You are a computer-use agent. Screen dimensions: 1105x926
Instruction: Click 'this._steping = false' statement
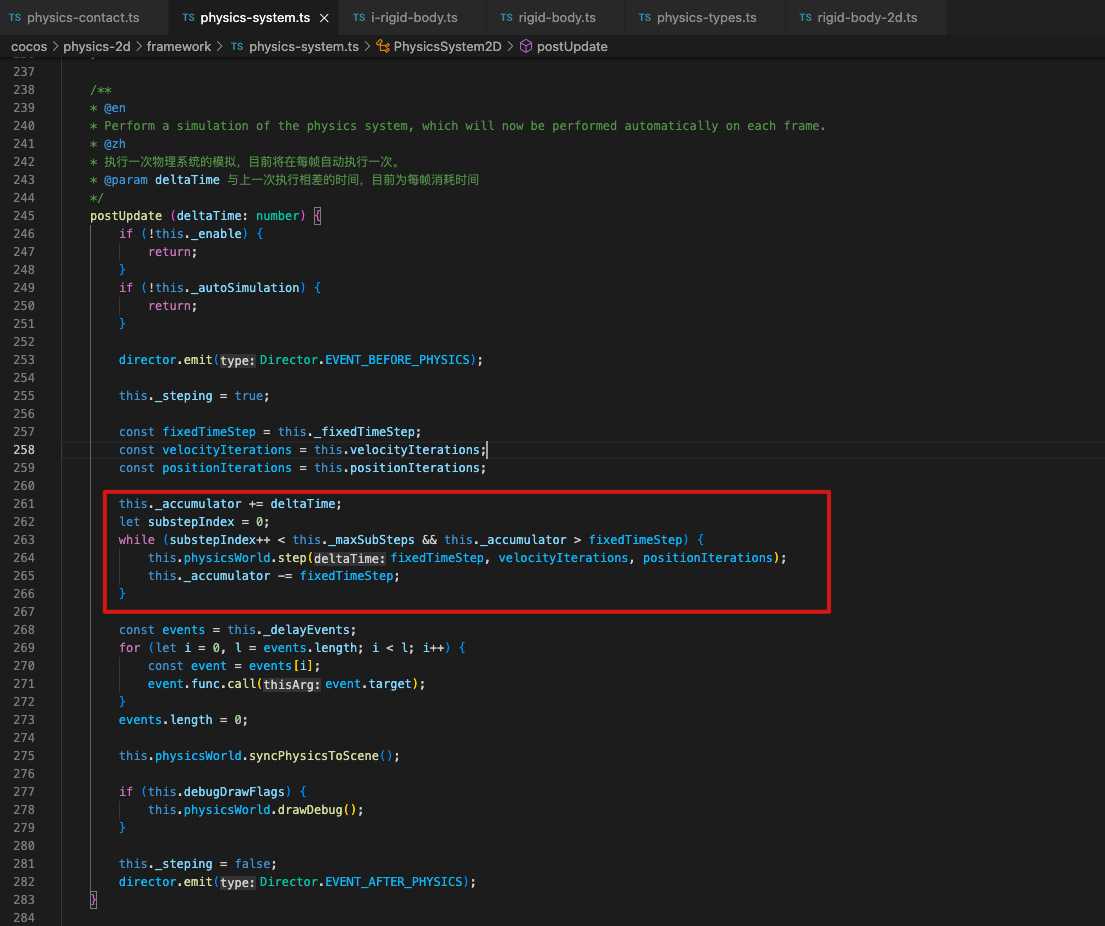pos(197,864)
